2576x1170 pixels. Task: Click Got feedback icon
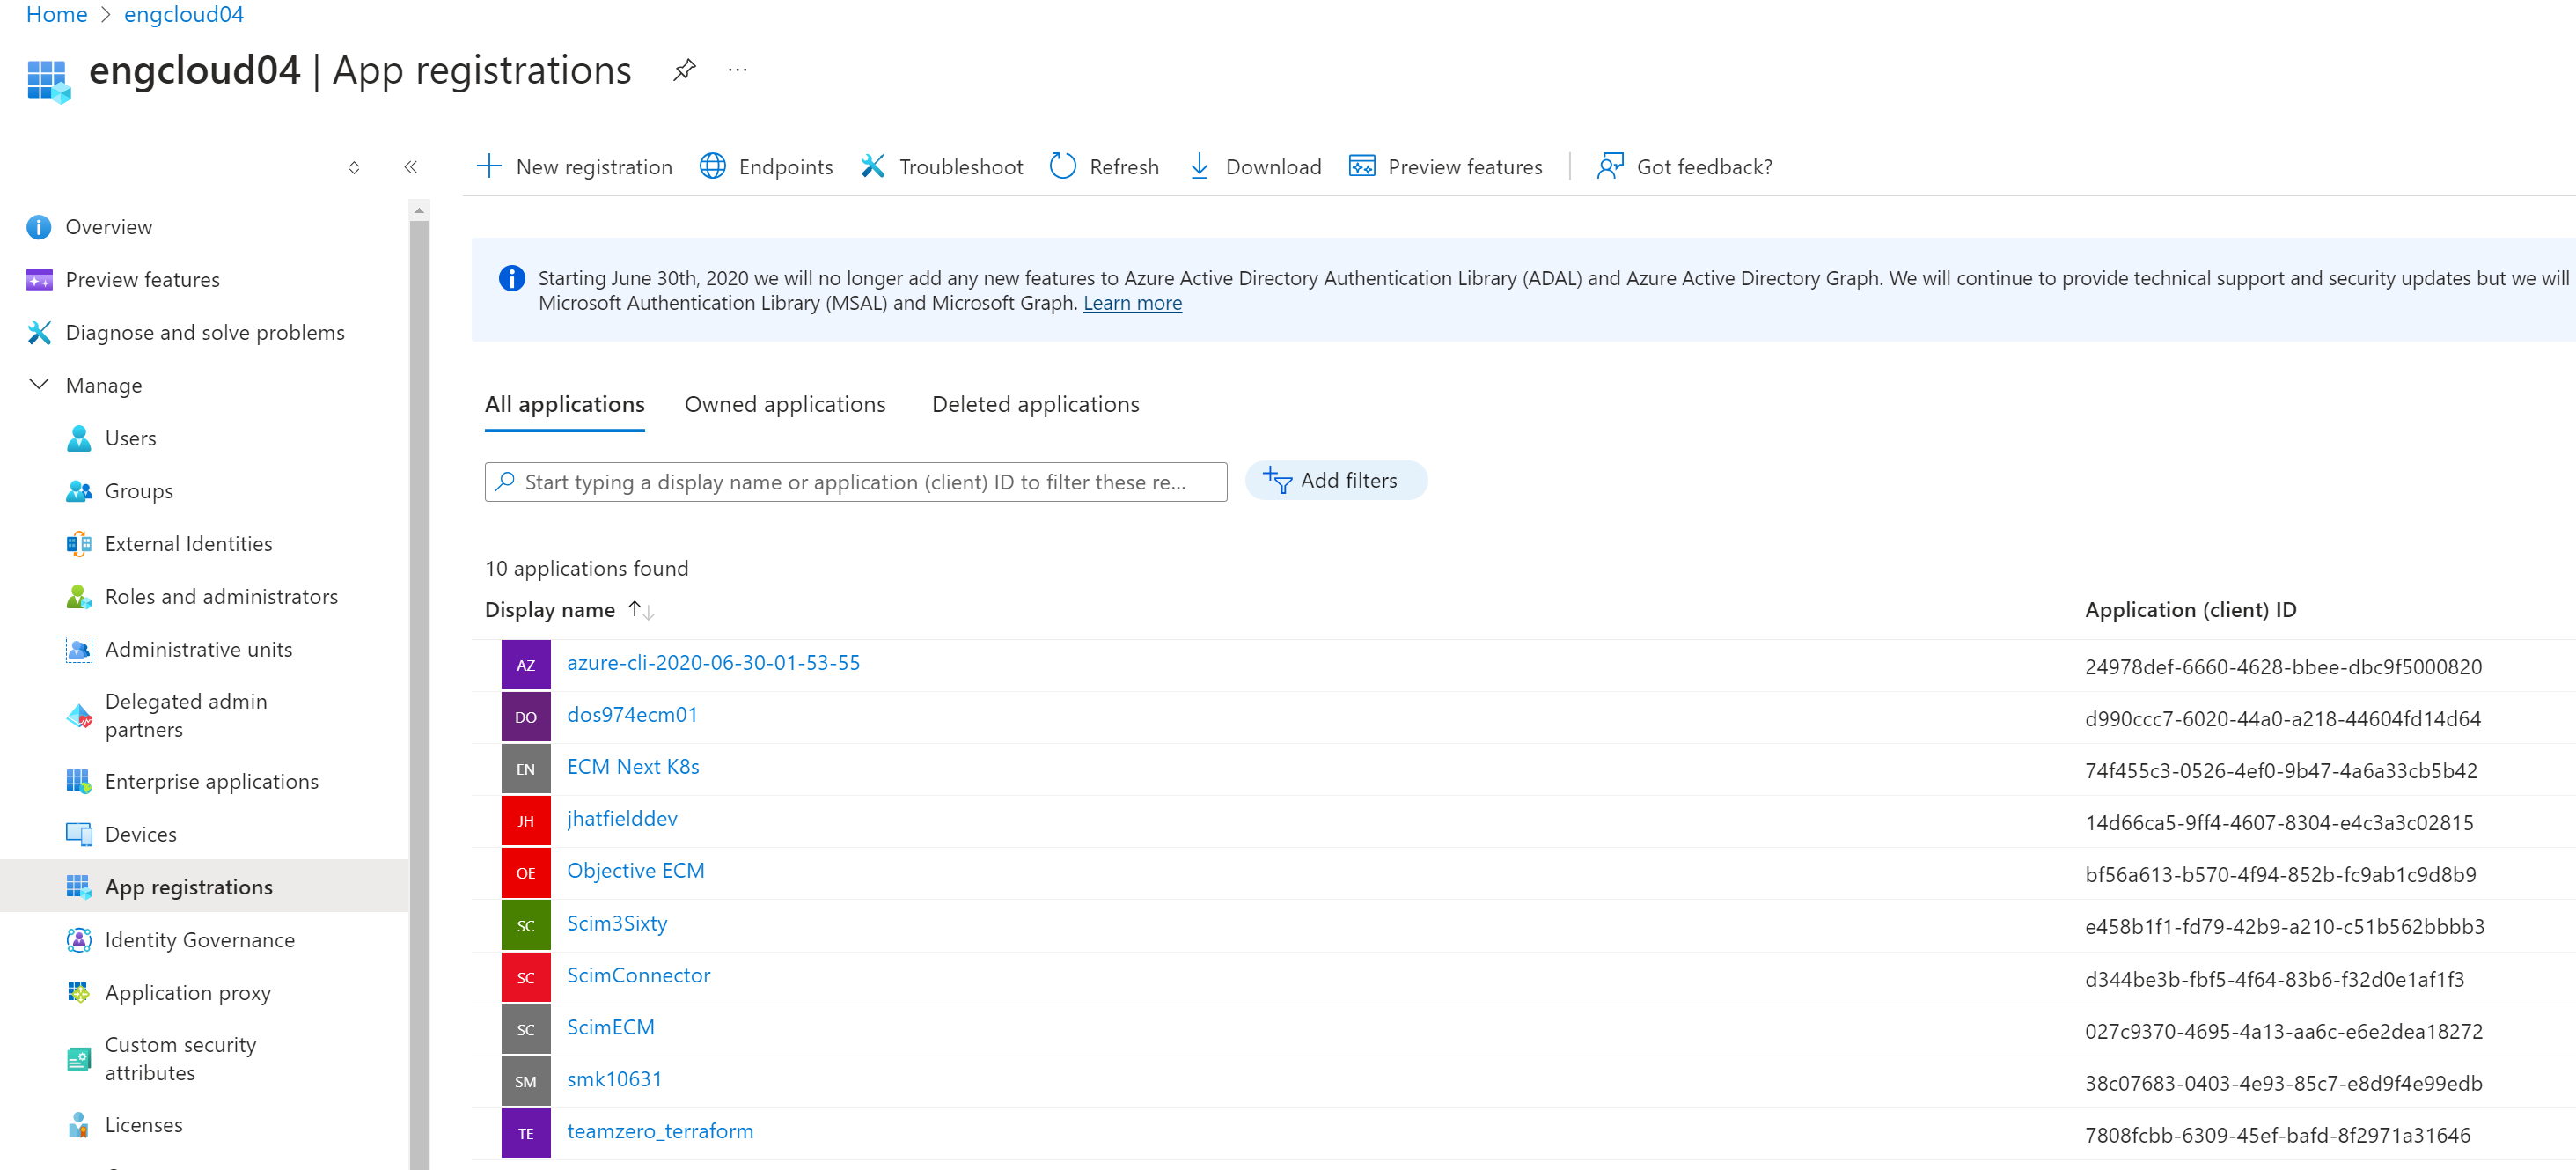tap(1609, 166)
